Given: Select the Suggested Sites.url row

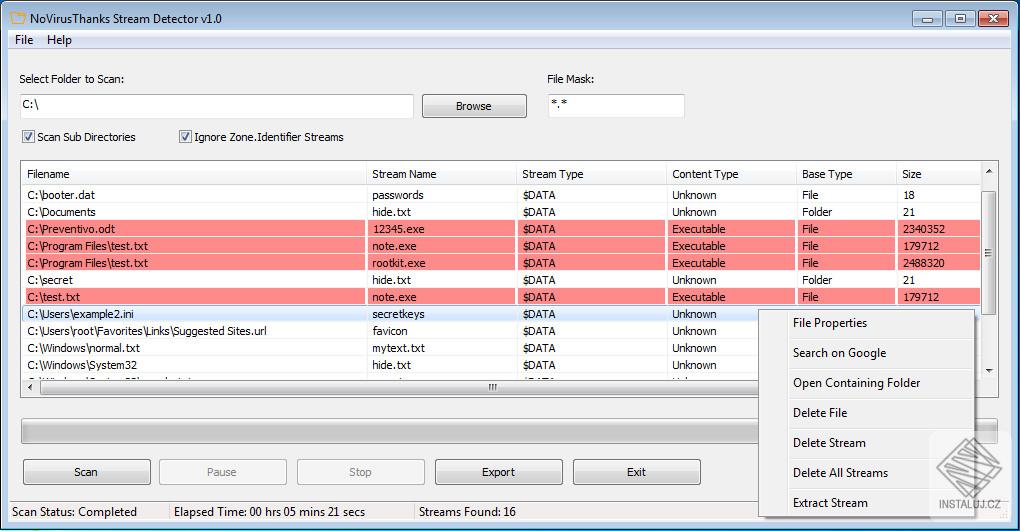Looking at the screenshot, I should tap(390, 331).
